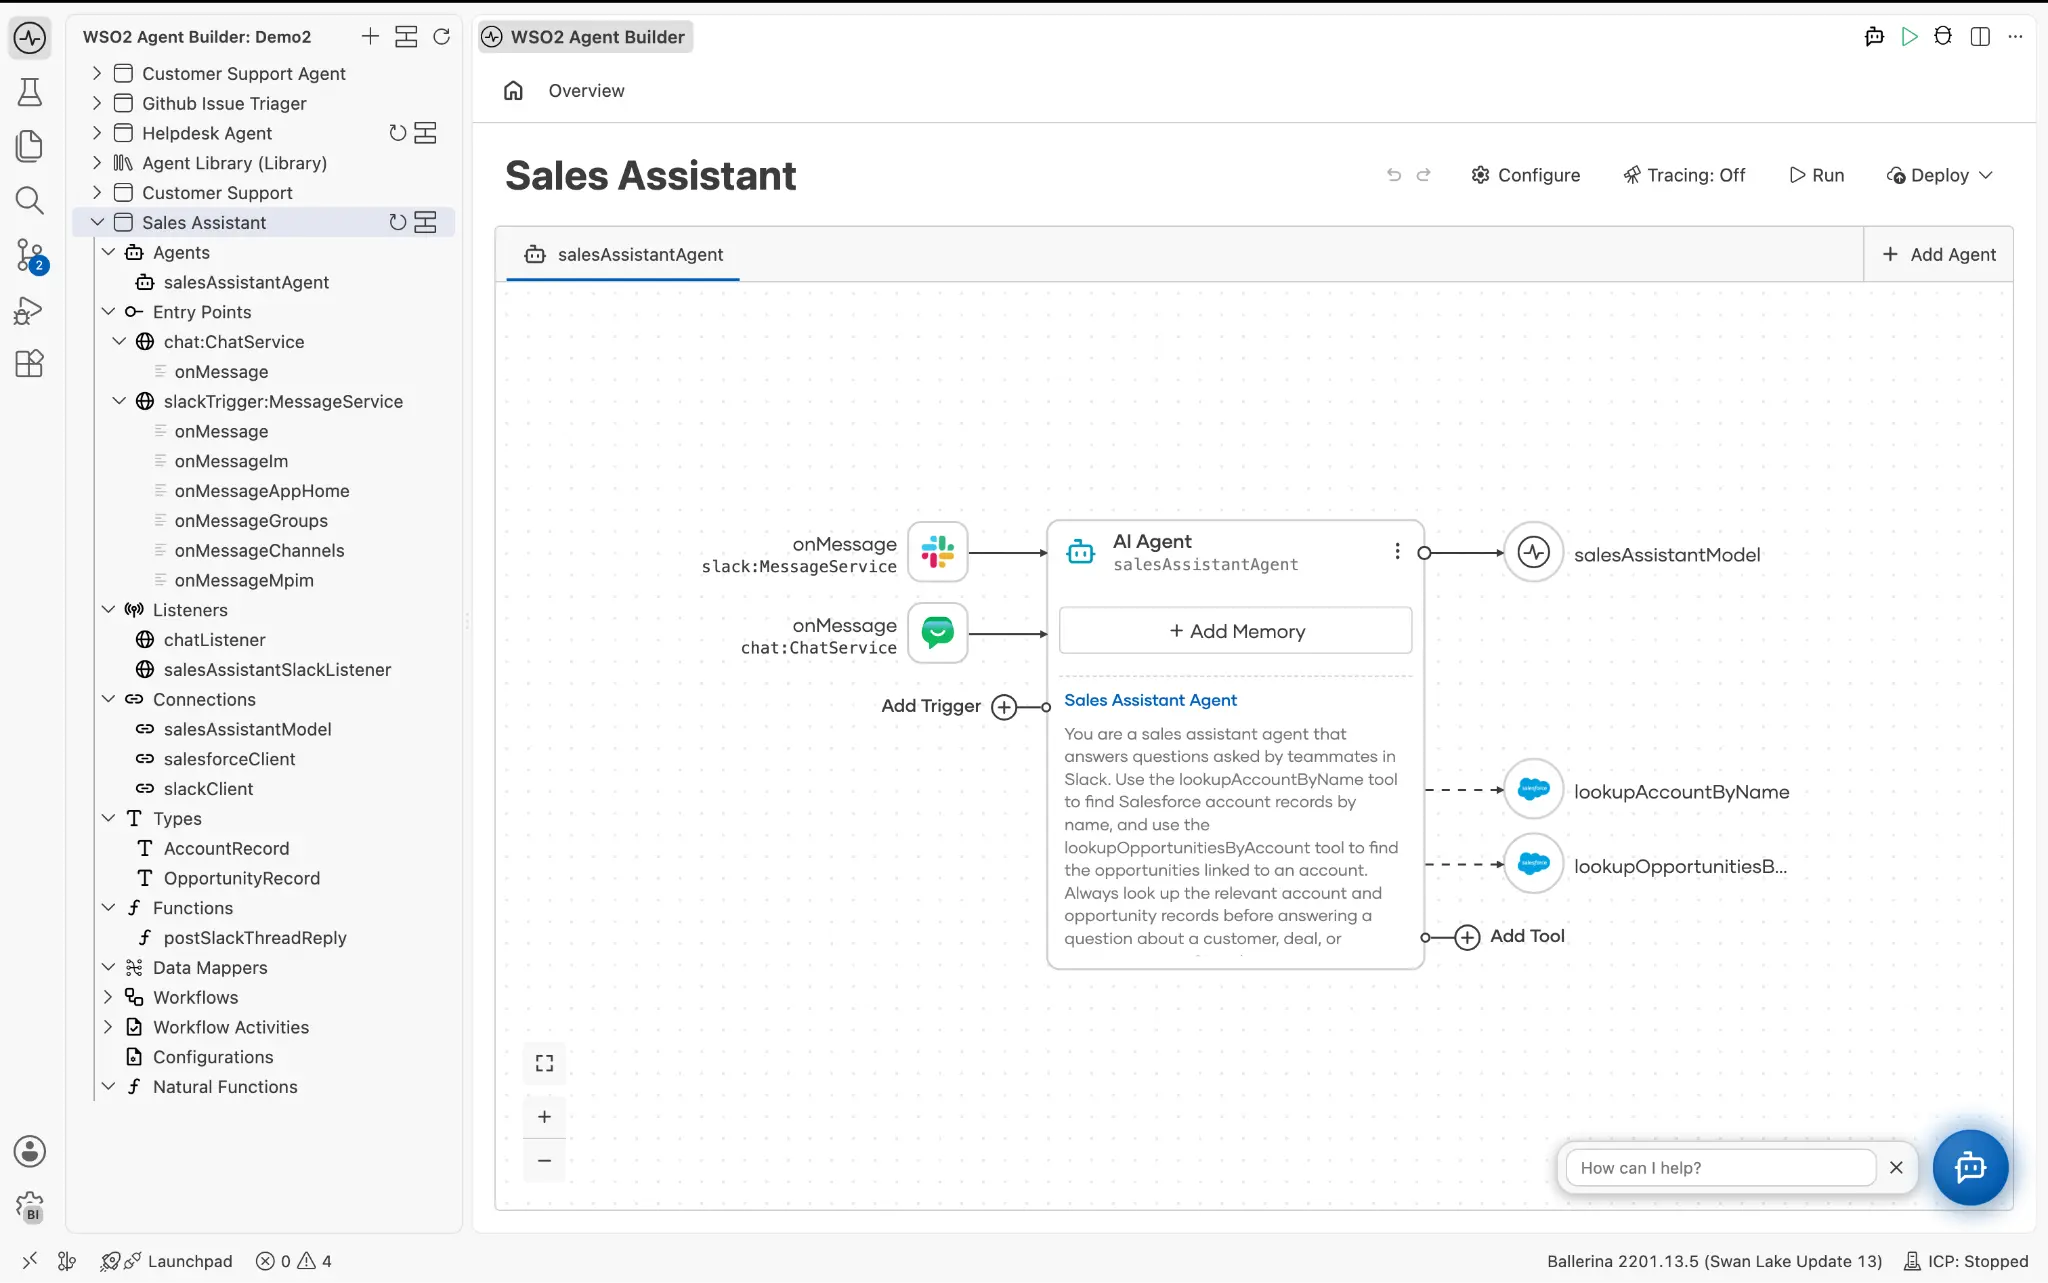This screenshot has width=2048, height=1283.
Task: Select the WSO2 Agent Builder editor tab
Action: 585,37
